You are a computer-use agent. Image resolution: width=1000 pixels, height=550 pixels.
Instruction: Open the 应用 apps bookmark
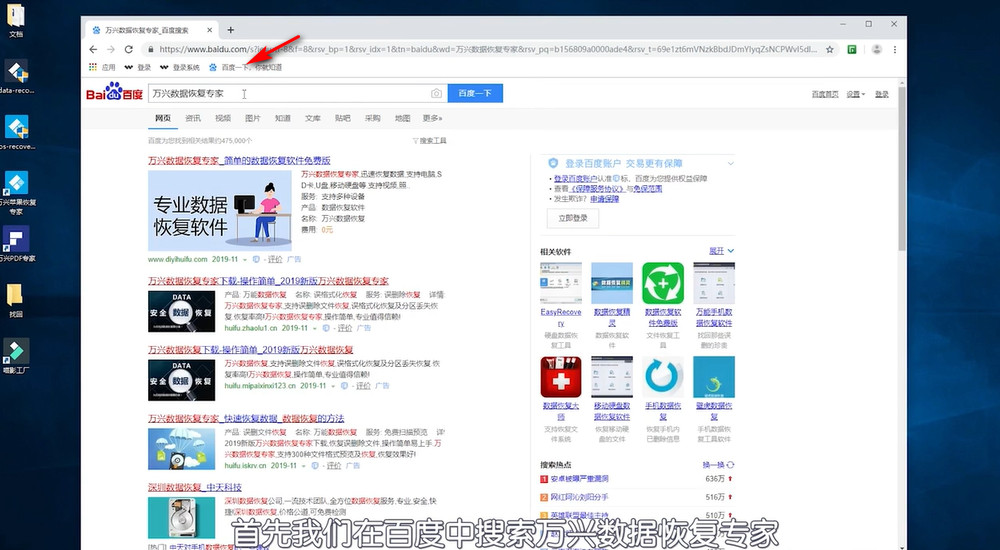pyautogui.click(x=102, y=67)
